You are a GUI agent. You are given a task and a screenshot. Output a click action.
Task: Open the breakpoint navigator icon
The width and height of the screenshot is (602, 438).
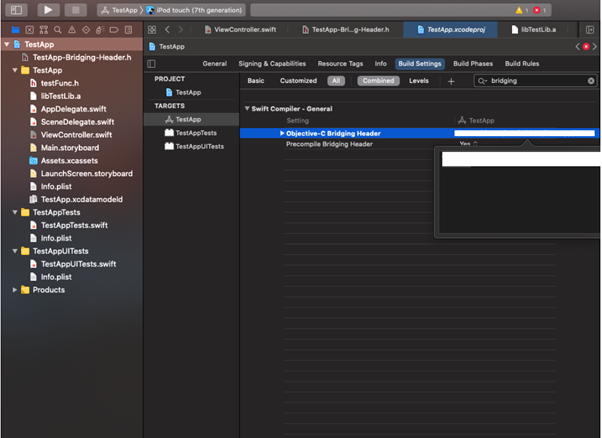pos(114,30)
